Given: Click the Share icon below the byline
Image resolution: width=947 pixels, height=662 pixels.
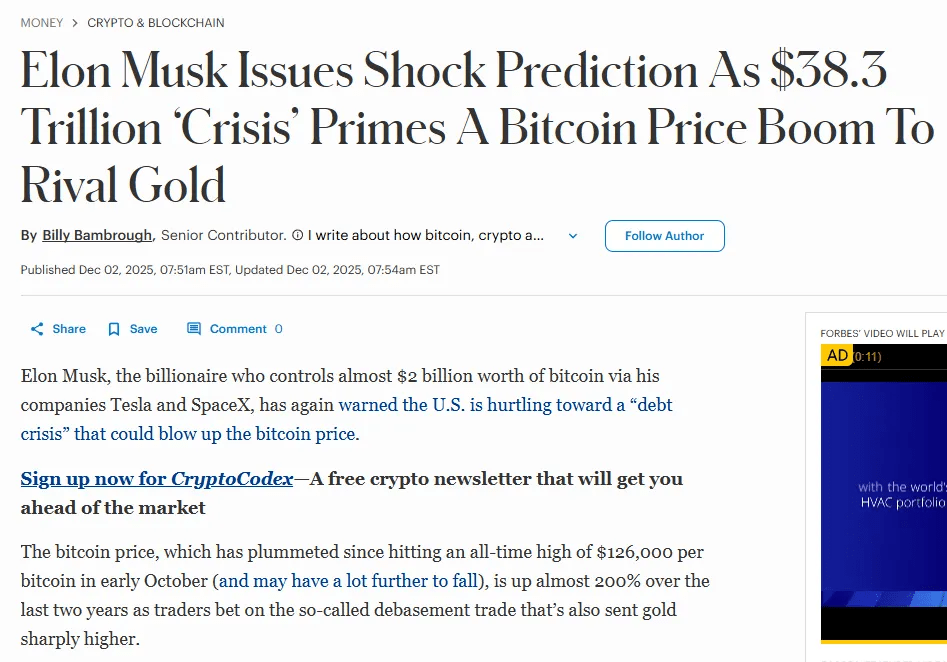Looking at the screenshot, I should (37, 329).
